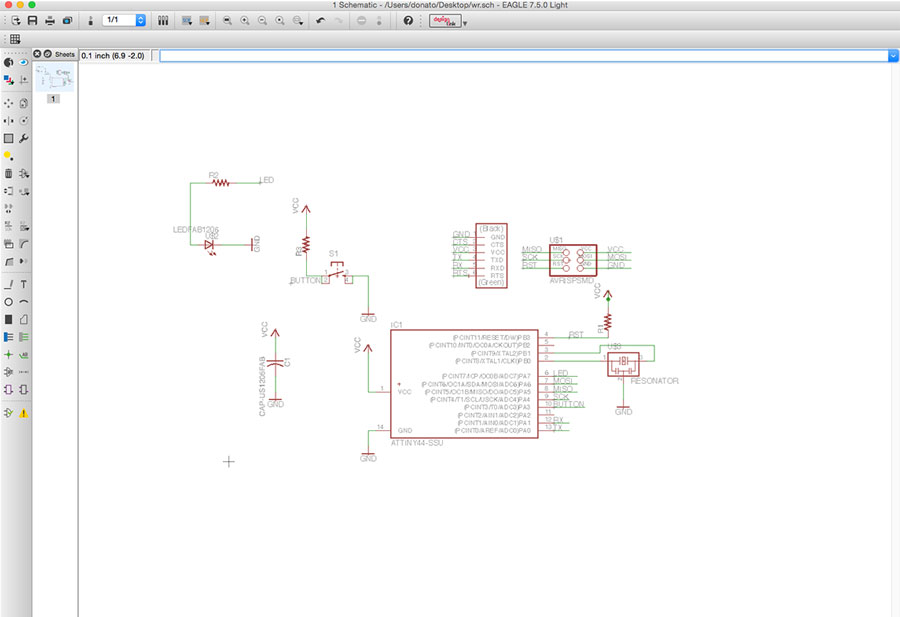Click the Zoom to fit icon
Image resolution: width=900 pixels, height=617 pixels.
click(x=227, y=21)
